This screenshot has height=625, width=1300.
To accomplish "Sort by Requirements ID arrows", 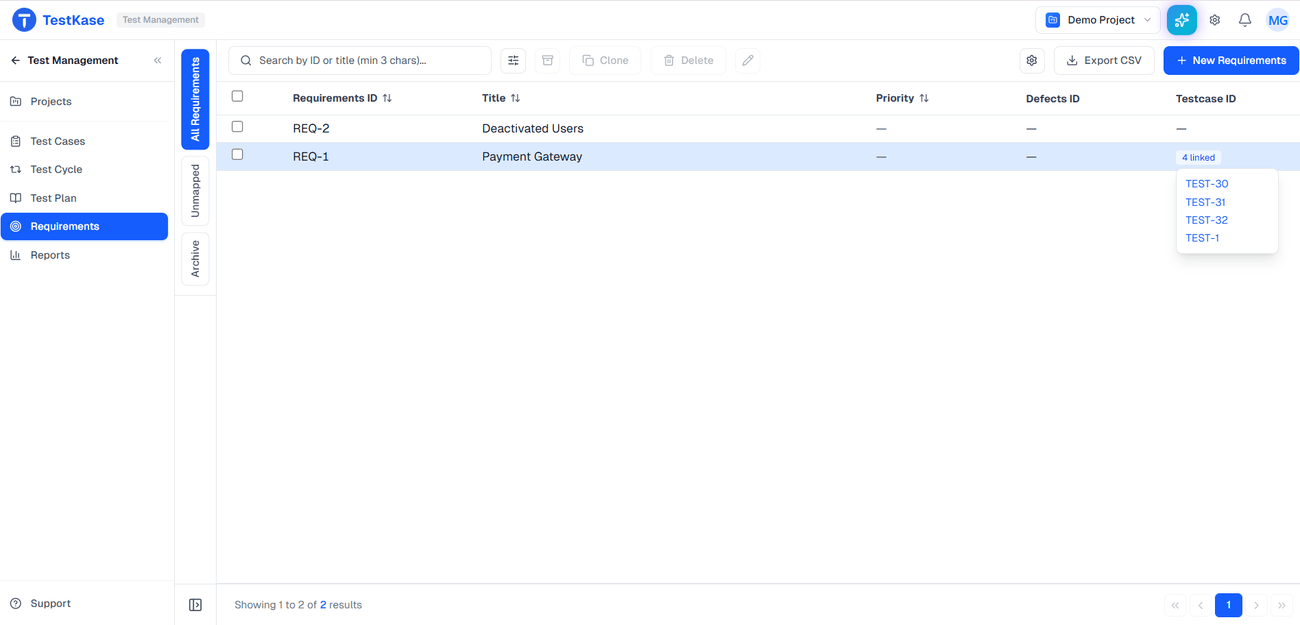I will click(x=387, y=99).
